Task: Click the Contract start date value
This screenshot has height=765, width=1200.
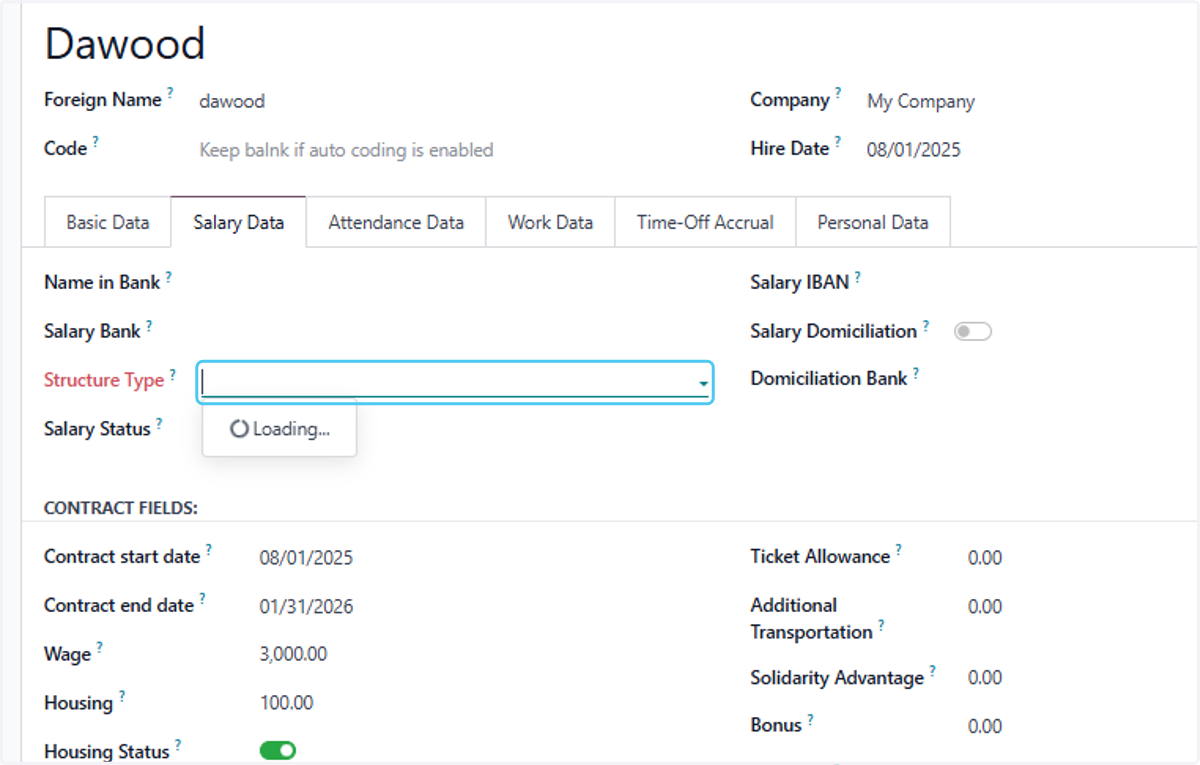Action: point(306,558)
